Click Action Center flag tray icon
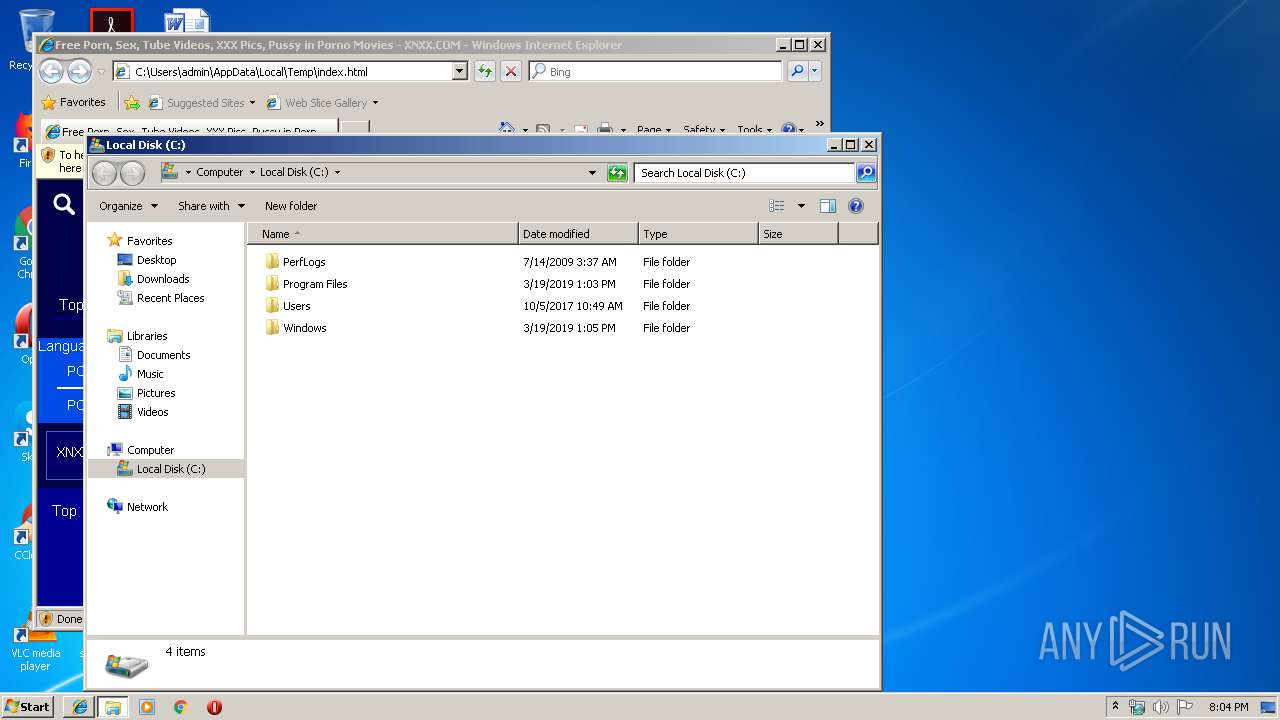 pyautogui.click(x=1185, y=707)
